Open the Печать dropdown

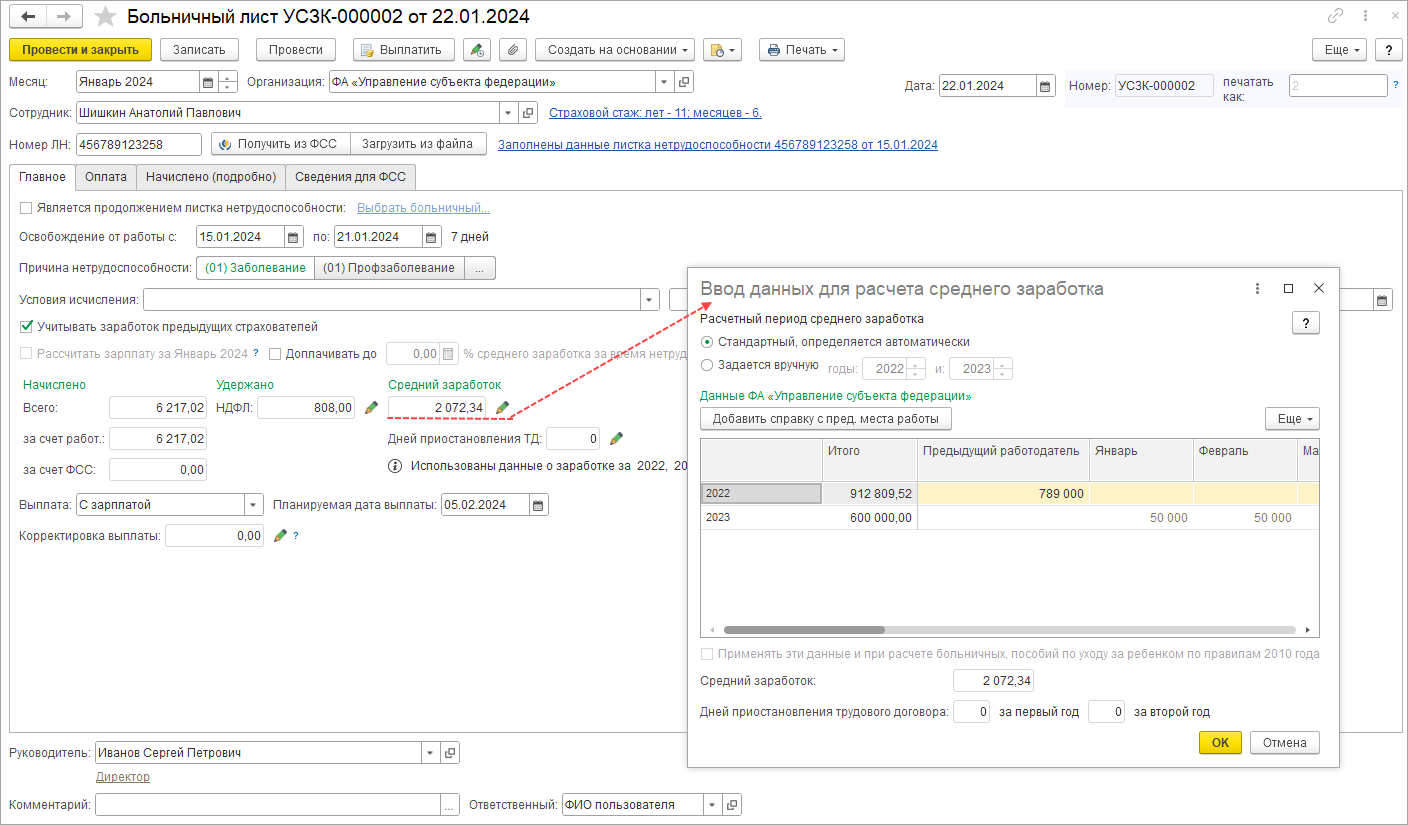[x=802, y=50]
